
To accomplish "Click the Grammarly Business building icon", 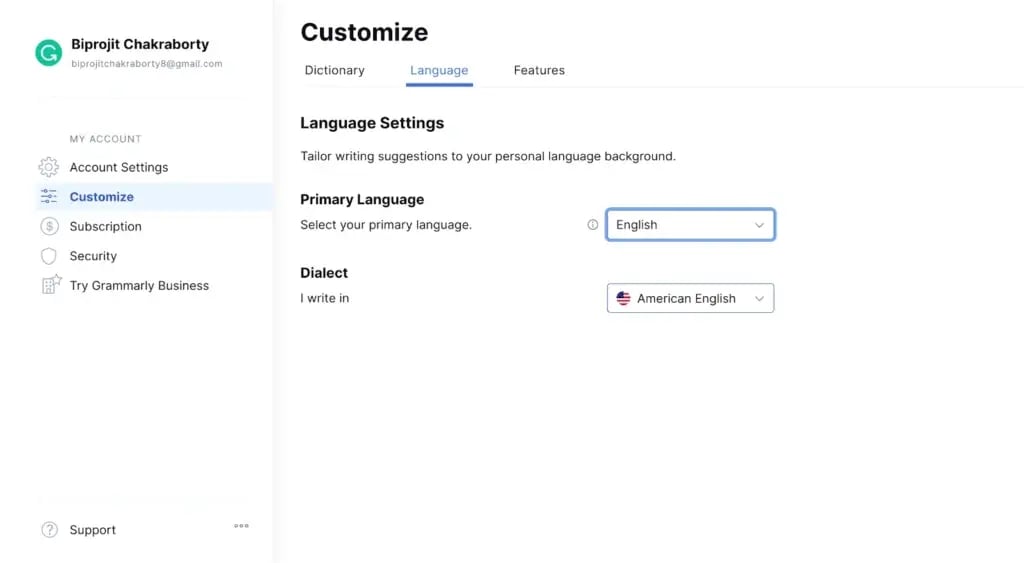I will (50, 285).
